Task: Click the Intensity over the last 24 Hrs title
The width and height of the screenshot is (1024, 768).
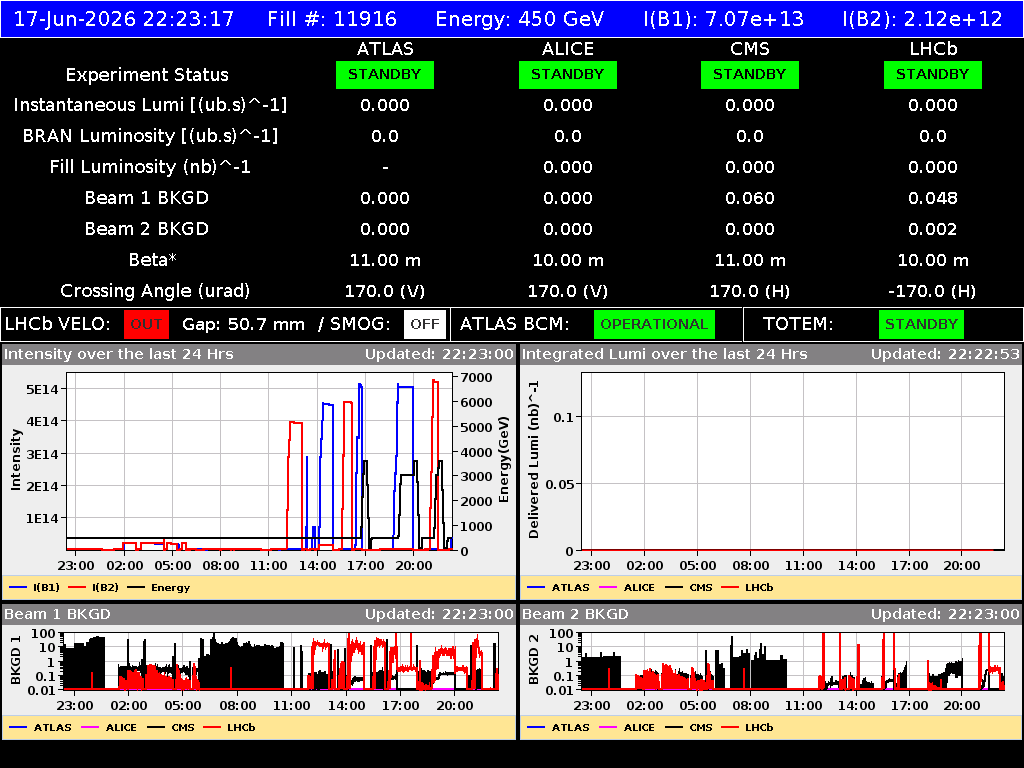Action: [118, 355]
